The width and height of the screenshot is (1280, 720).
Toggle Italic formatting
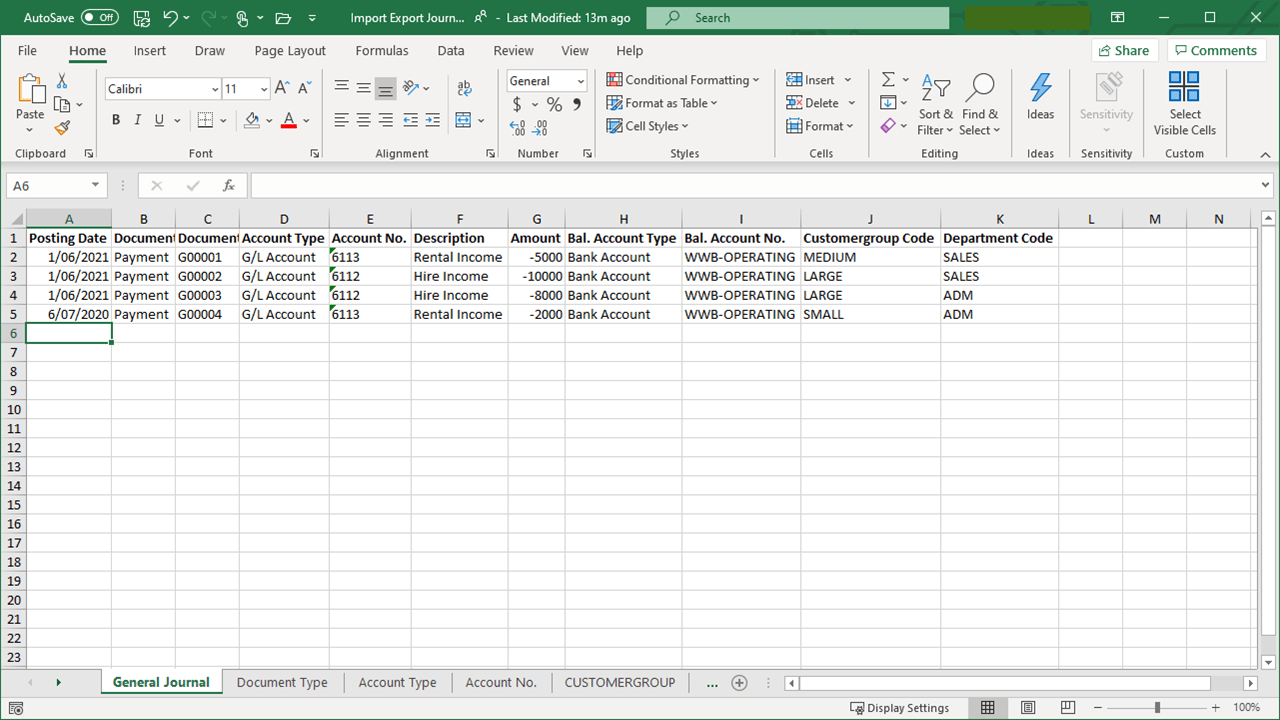138,120
